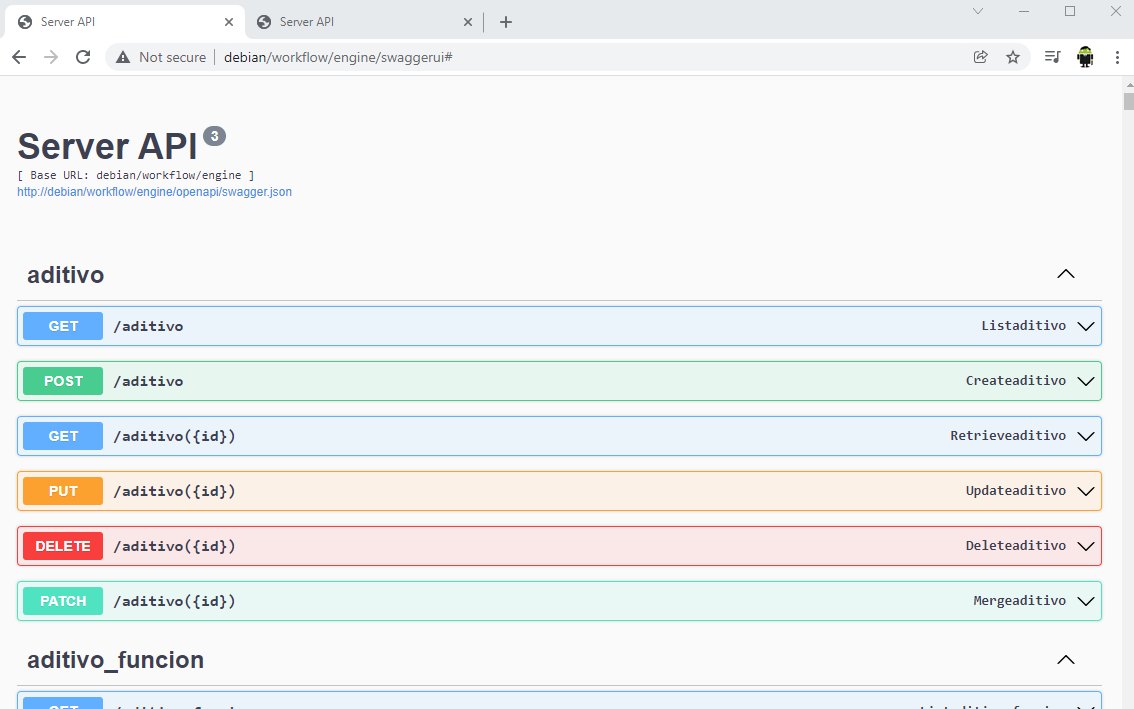Click the /aditivo path in the POST row
The height and width of the screenshot is (709, 1134).
click(148, 381)
